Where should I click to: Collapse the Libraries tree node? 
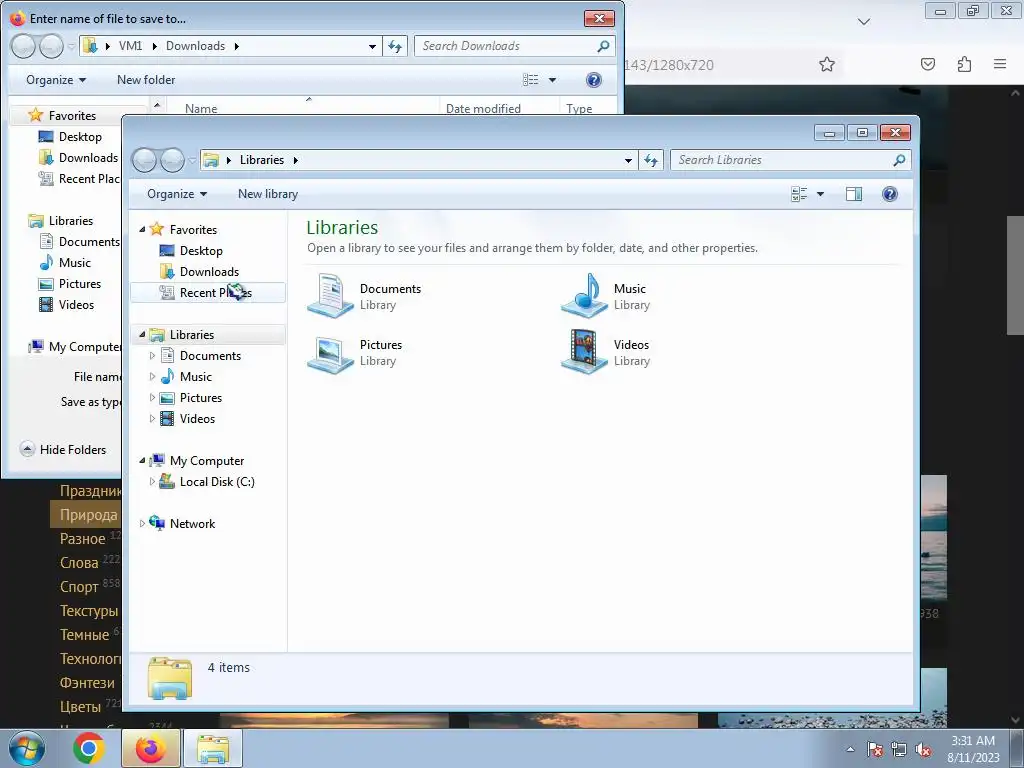pyautogui.click(x=142, y=334)
